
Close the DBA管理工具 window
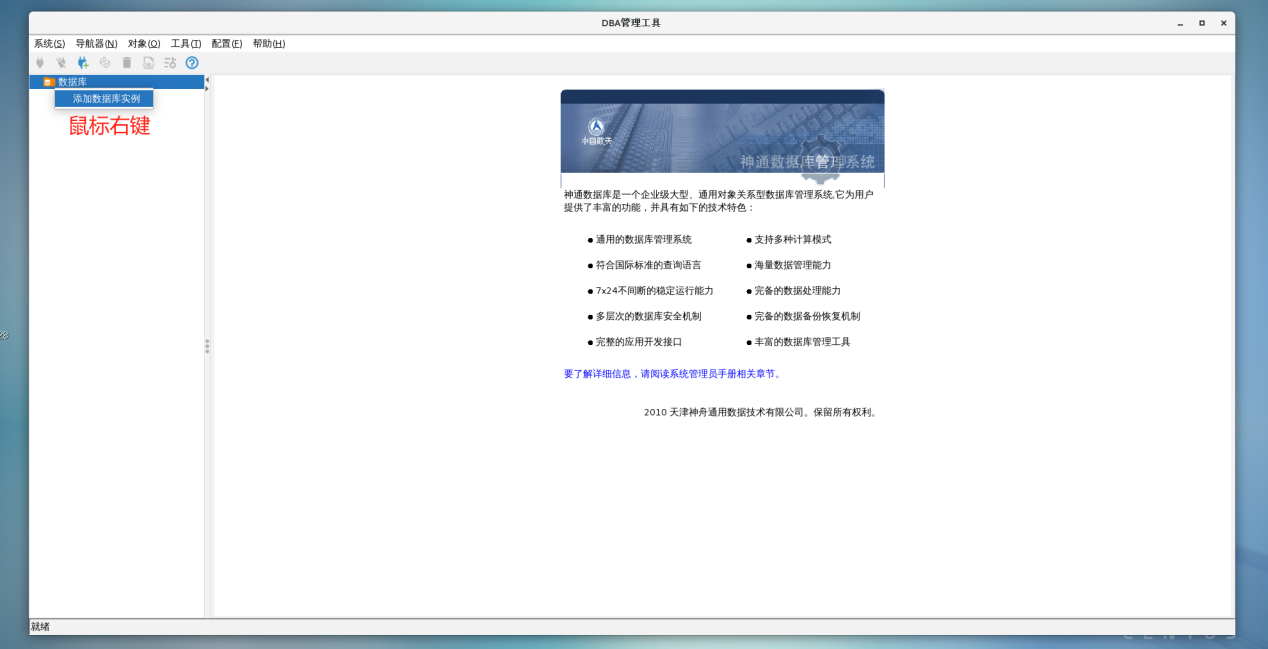tap(1223, 23)
